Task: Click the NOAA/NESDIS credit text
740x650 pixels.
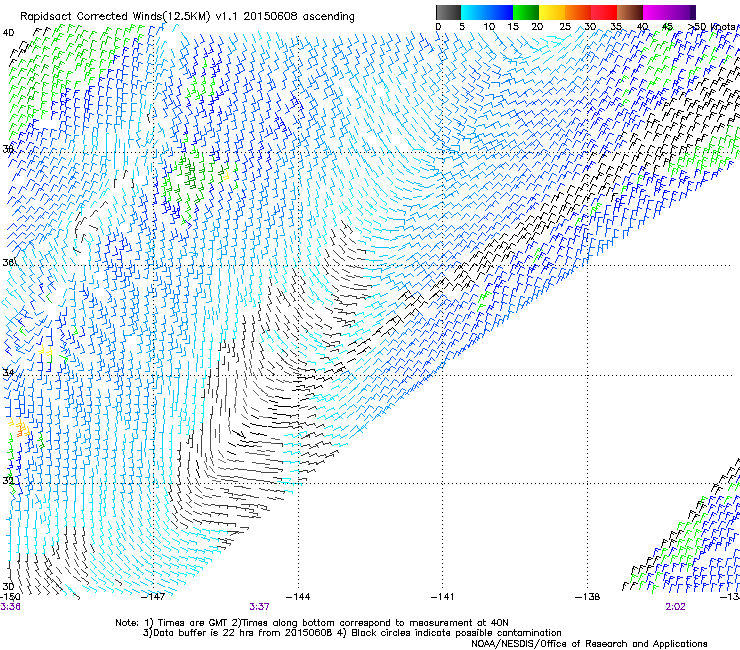Action: 589,644
